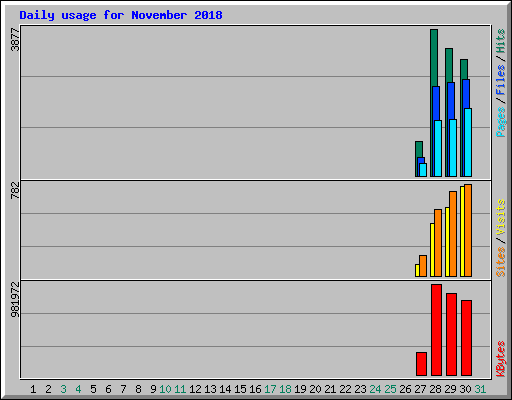This screenshot has width=512, height=400.
Task: Click the red KBytes bar for day 30
Action: pyautogui.click(x=466, y=338)
